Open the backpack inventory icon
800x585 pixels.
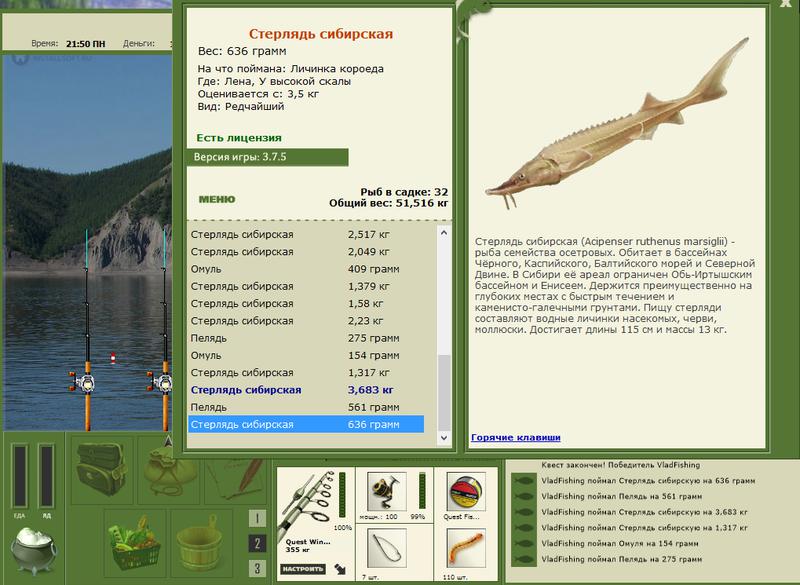click(101, 469)
